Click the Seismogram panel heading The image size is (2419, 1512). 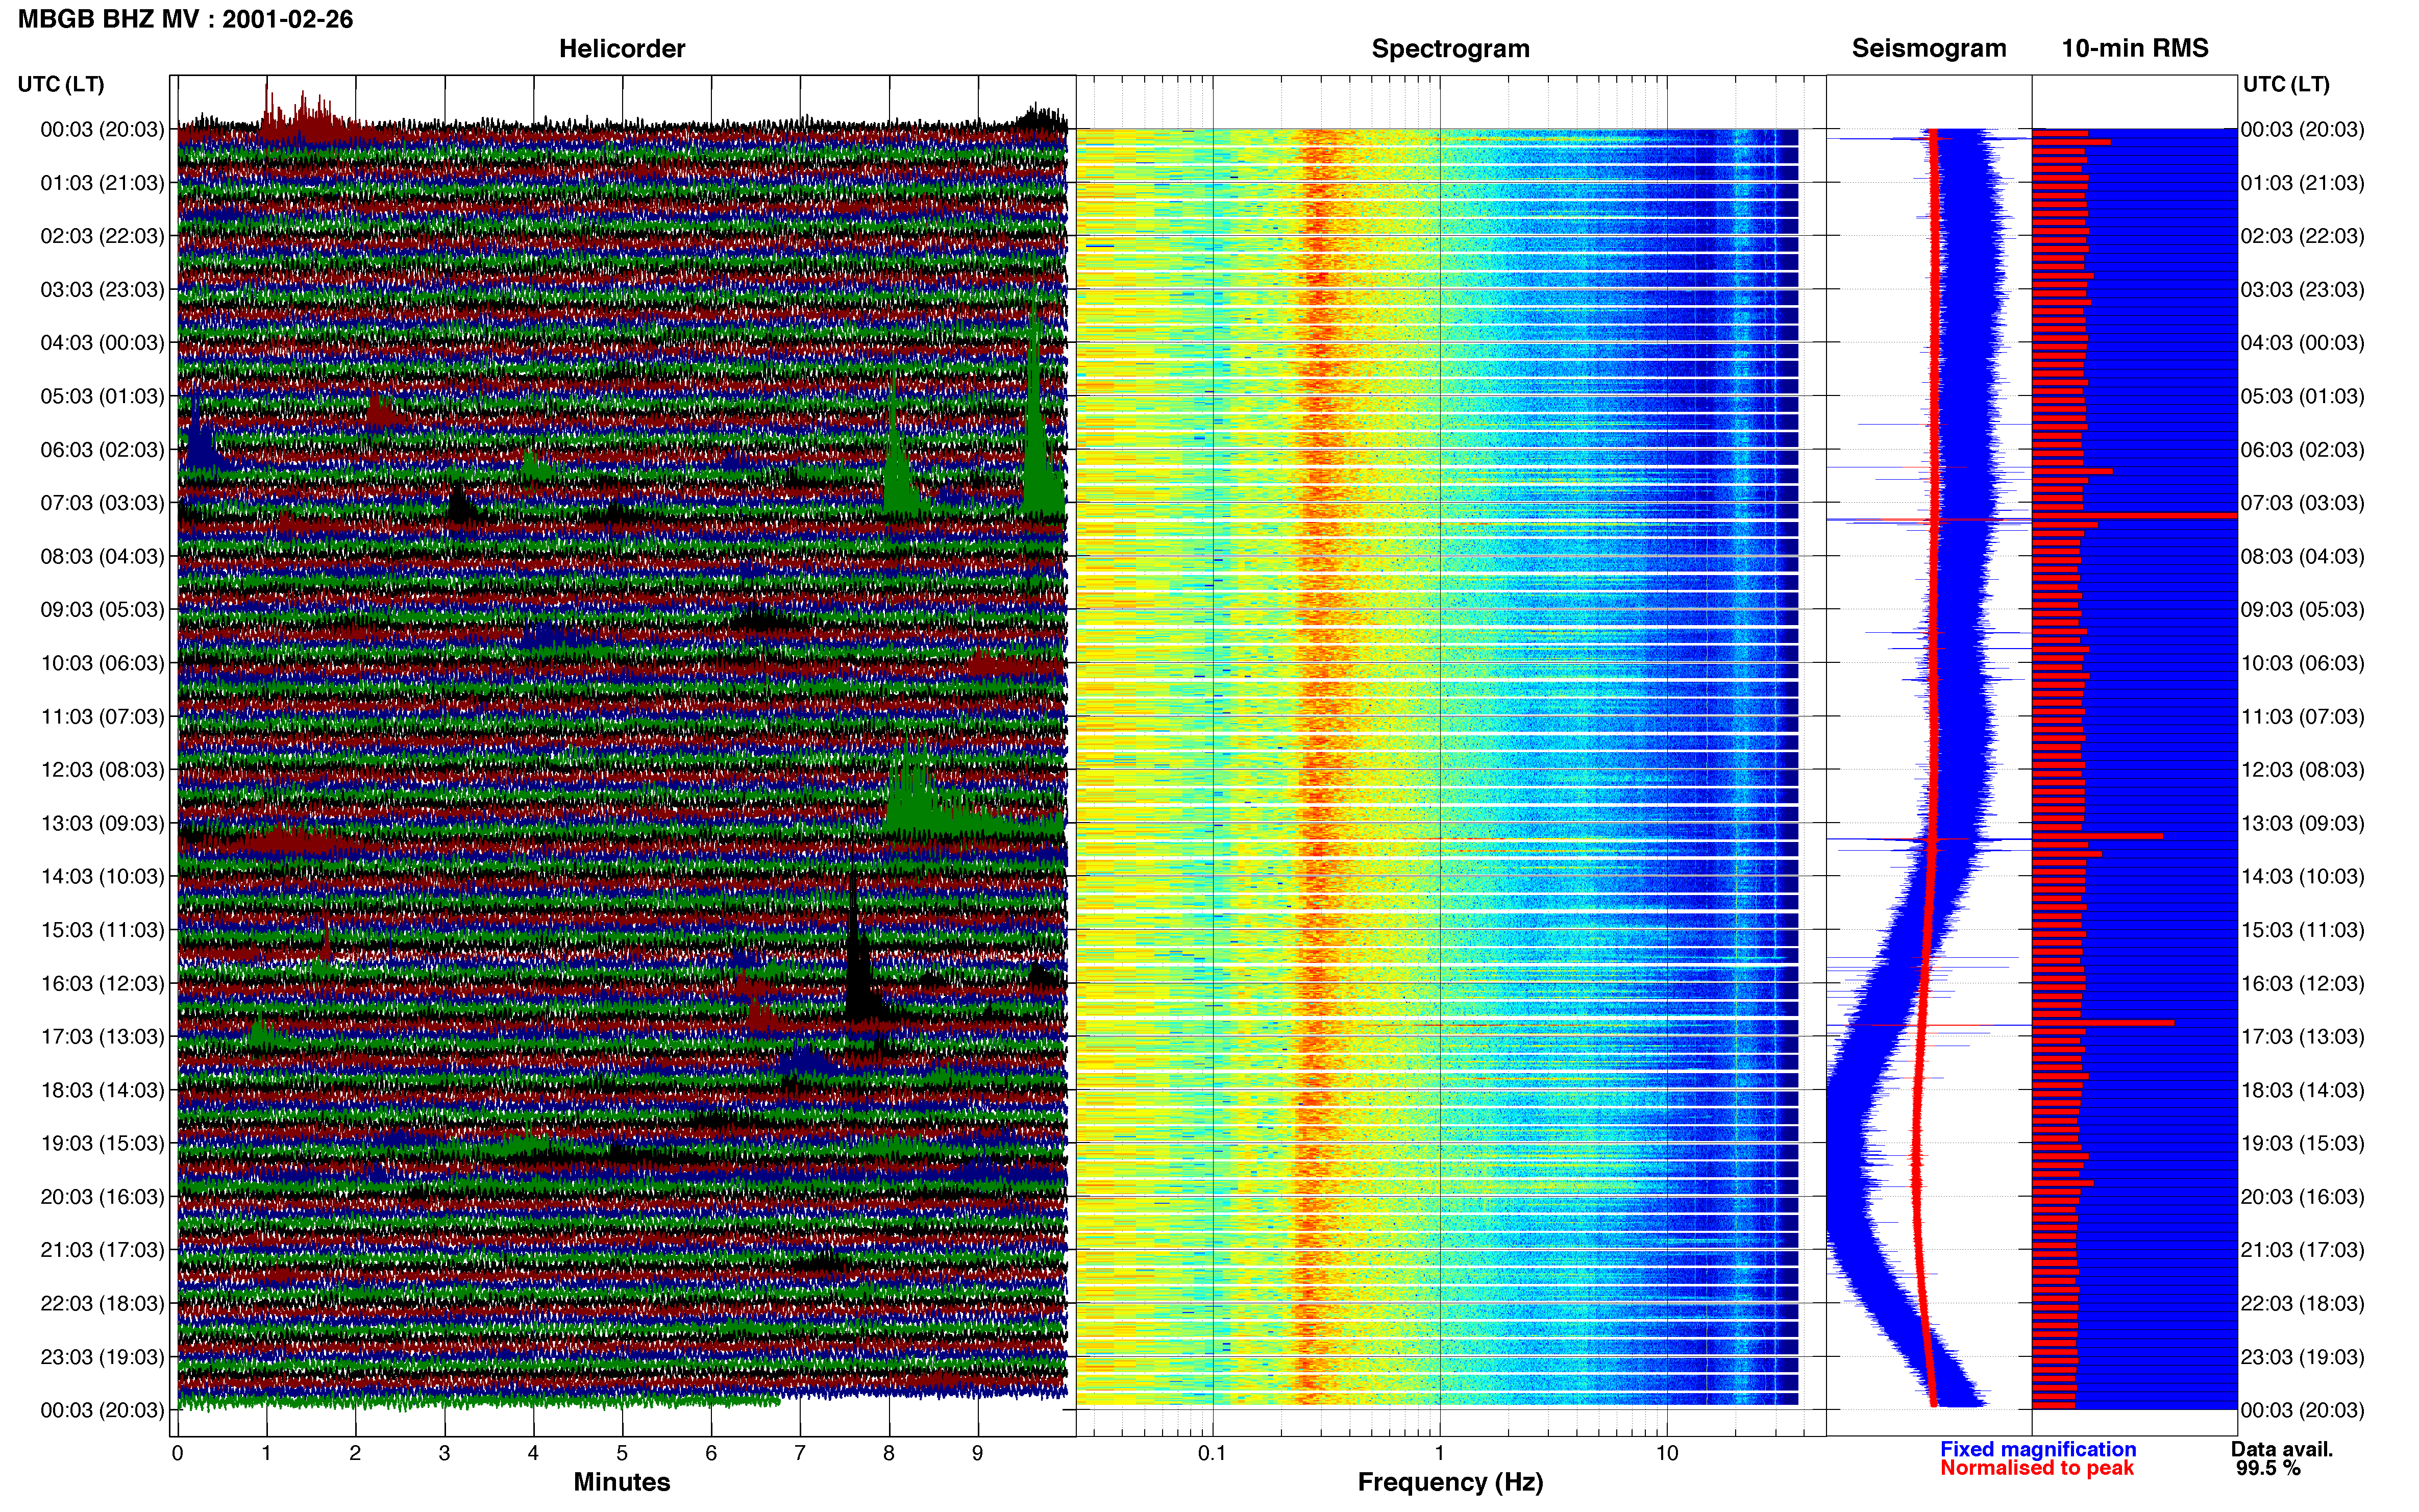click(1929, 48)
